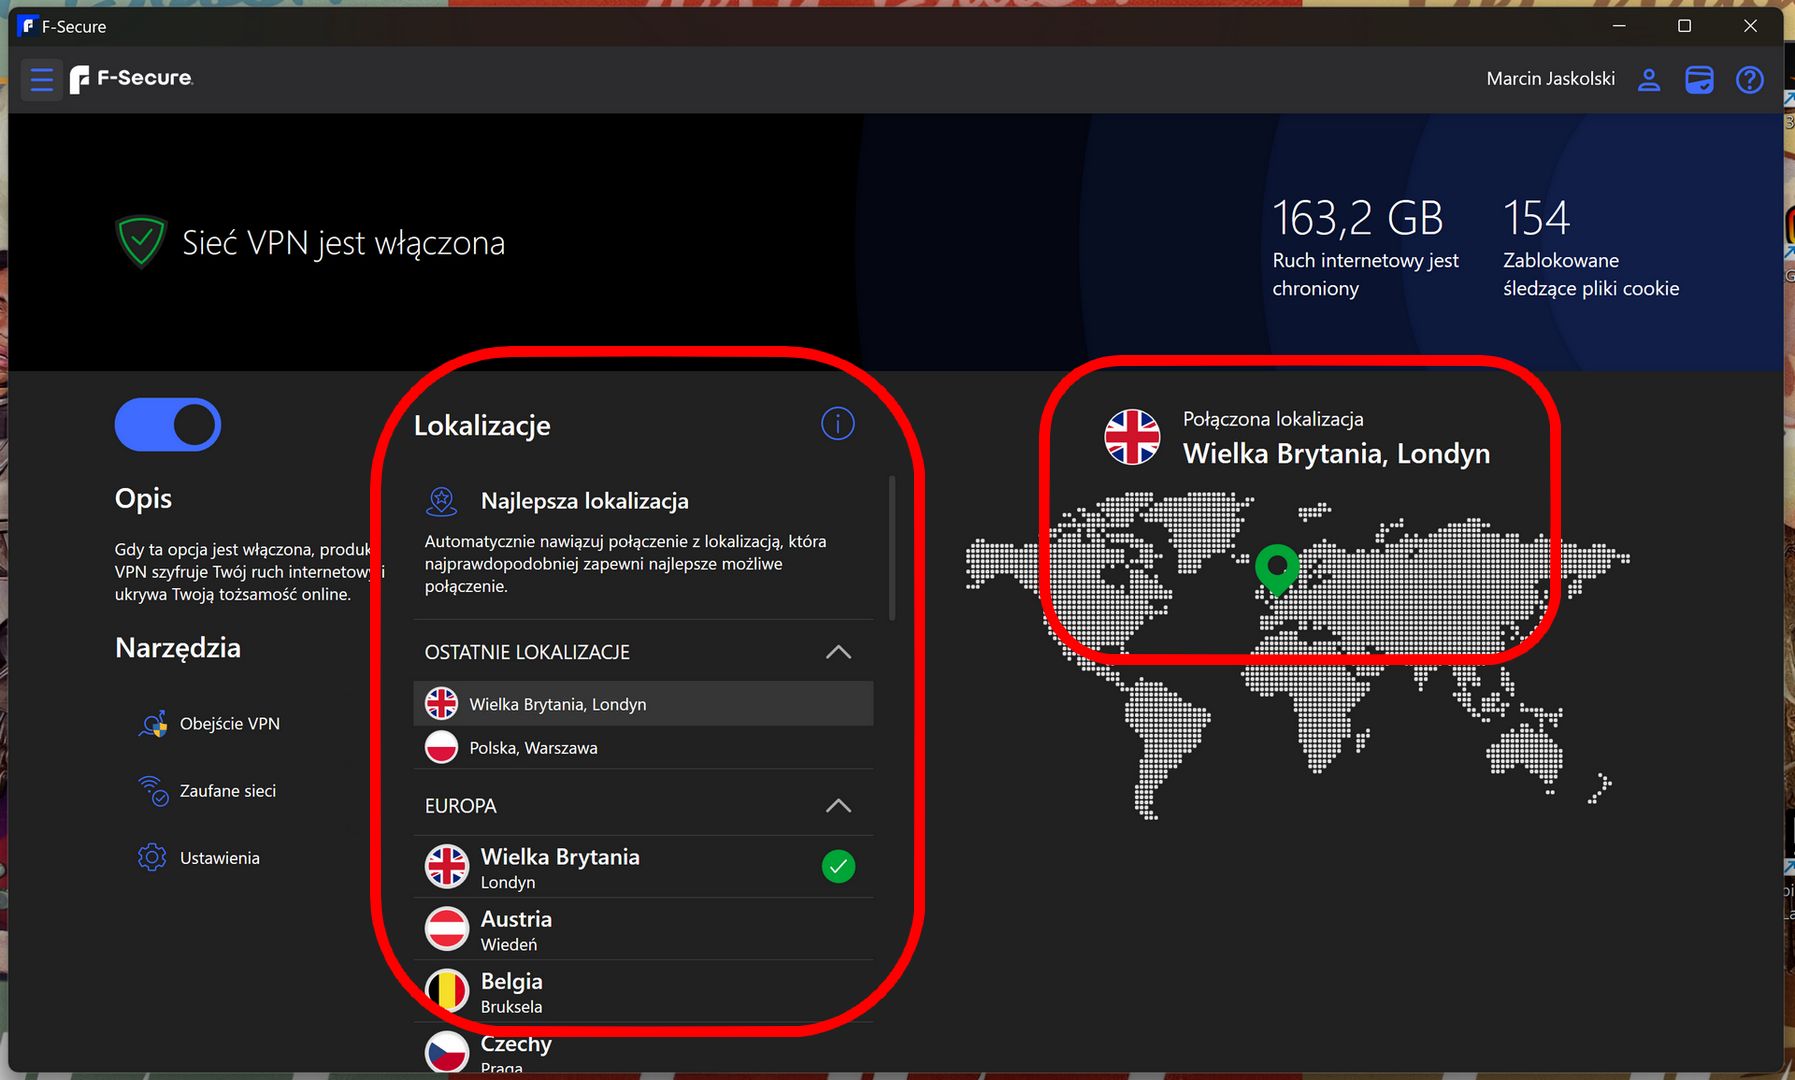This screenshot has width=1795, height=1080.
Task: Open the user account profile icon
Action: coord(1649,79)
